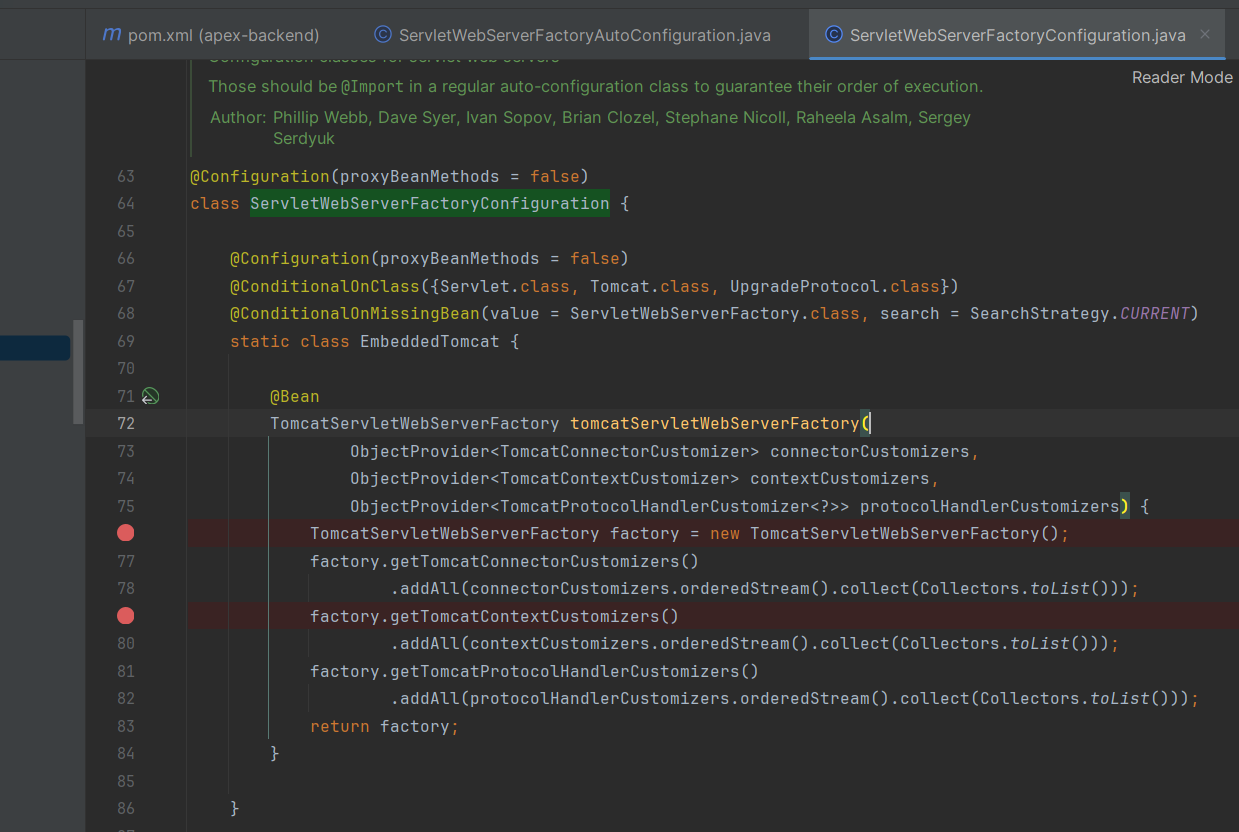Click the Maven icon on the pom.xml tab
The image size is (1239, 832).
(112, 35)
